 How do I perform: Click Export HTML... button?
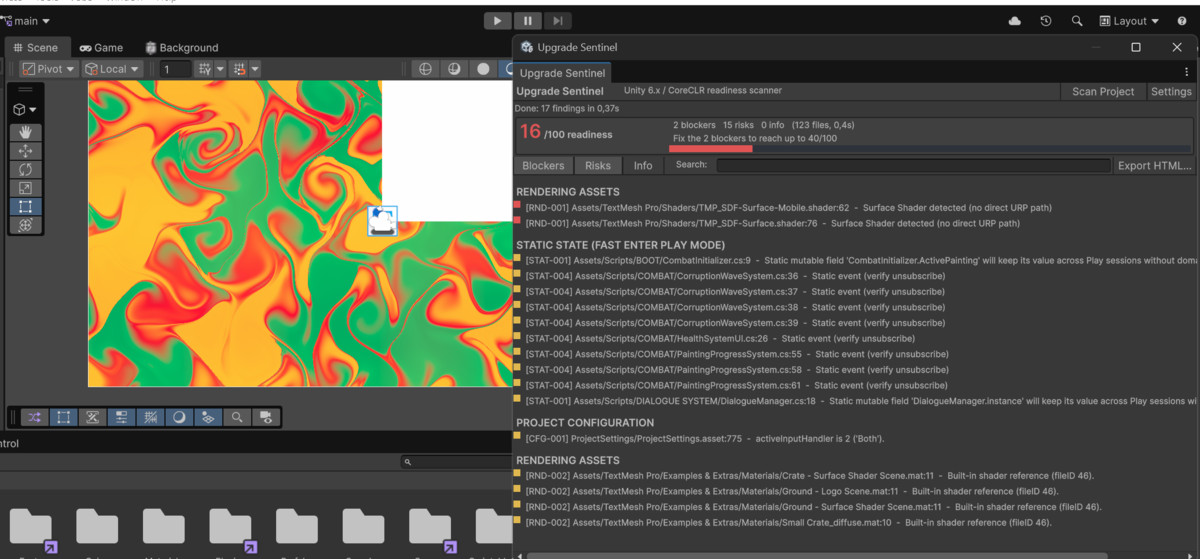(x=1155, y=165)
